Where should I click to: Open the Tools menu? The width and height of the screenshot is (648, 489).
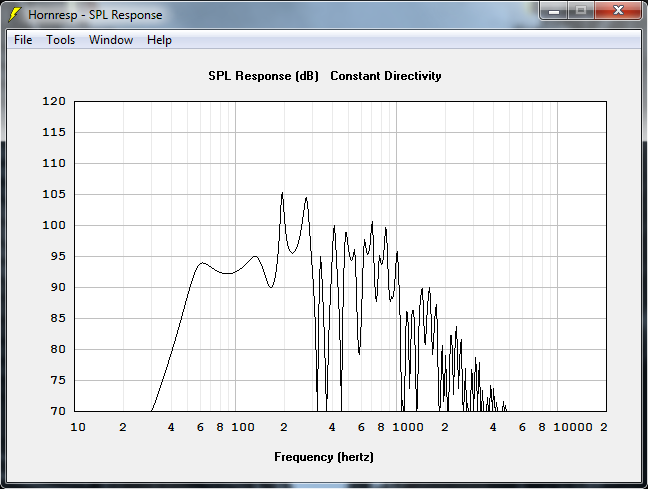pyautogui.click(x=60, y=40)
